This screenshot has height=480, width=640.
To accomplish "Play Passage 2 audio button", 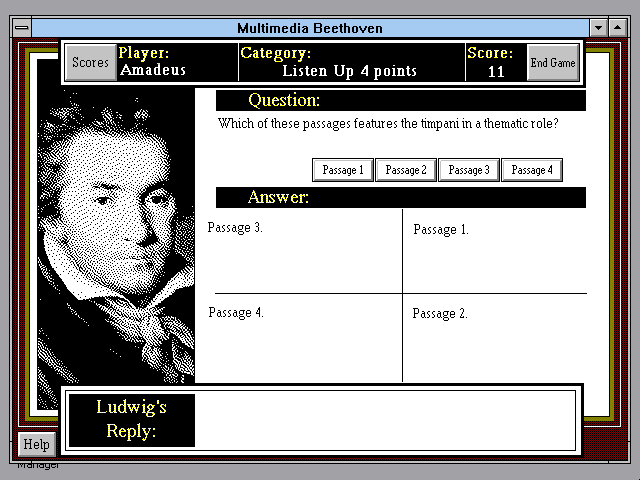I will click(406, 170).
